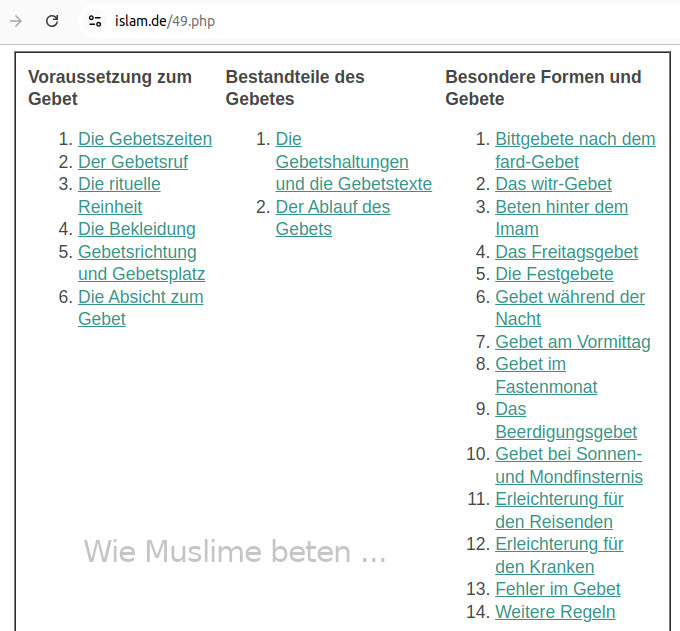Open Die Absicht zum Gebet link
The image size is (680, 631).
pyautogui.click(x=141, y=308)
